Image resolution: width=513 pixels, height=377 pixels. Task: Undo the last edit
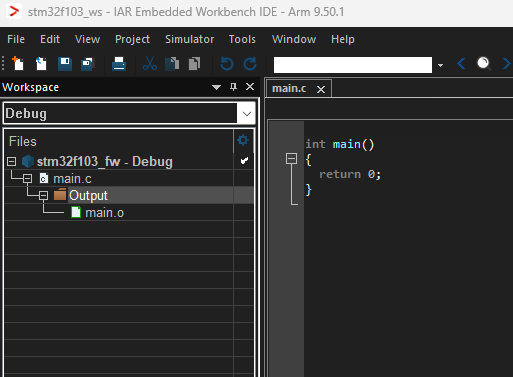(x=227, y=64)
